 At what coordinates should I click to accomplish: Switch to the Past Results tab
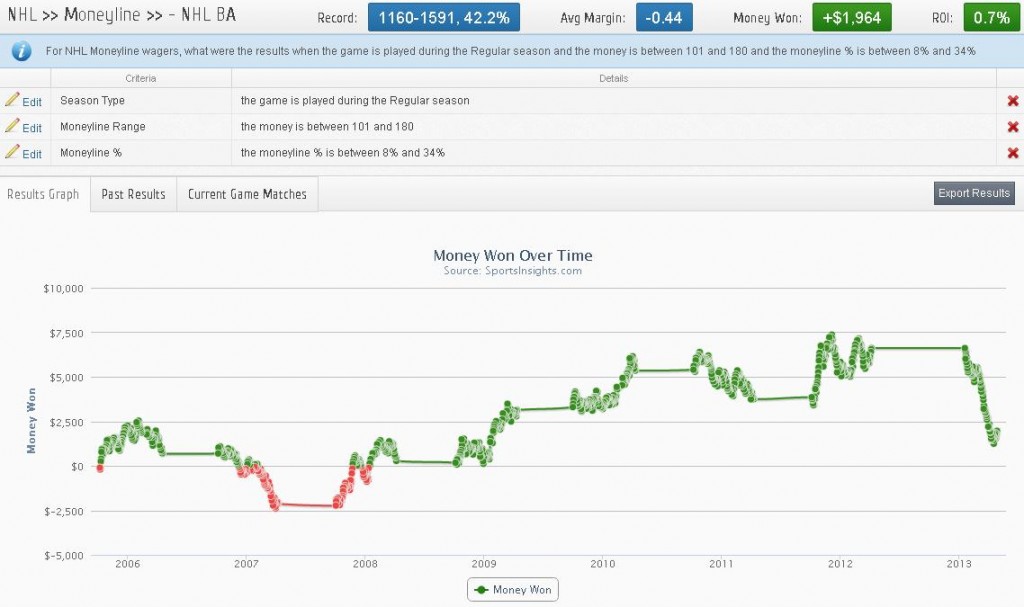tap(132, 194)
